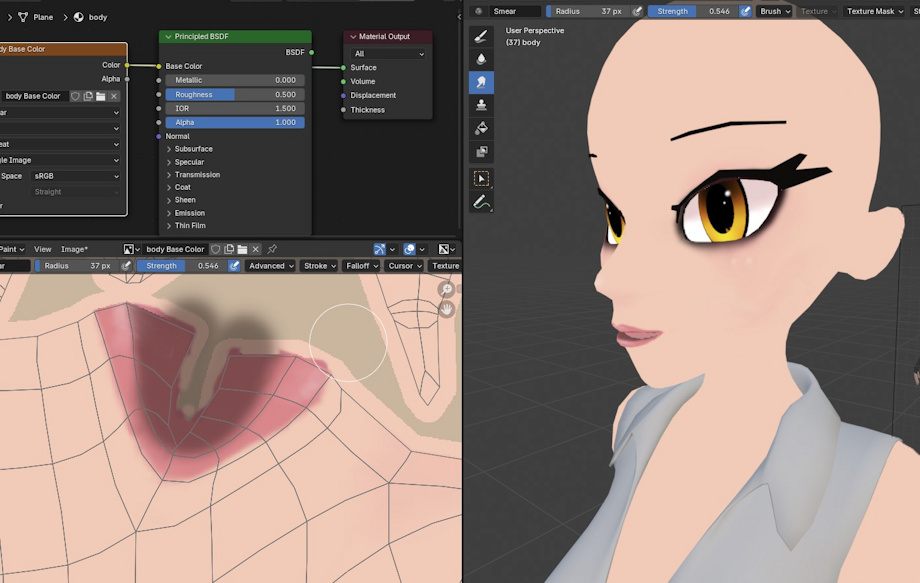The width and height of the screenshot is (920, 583).
Task: Toggle strength pressure sensitivity in image editor header
Action: (234, 266)
